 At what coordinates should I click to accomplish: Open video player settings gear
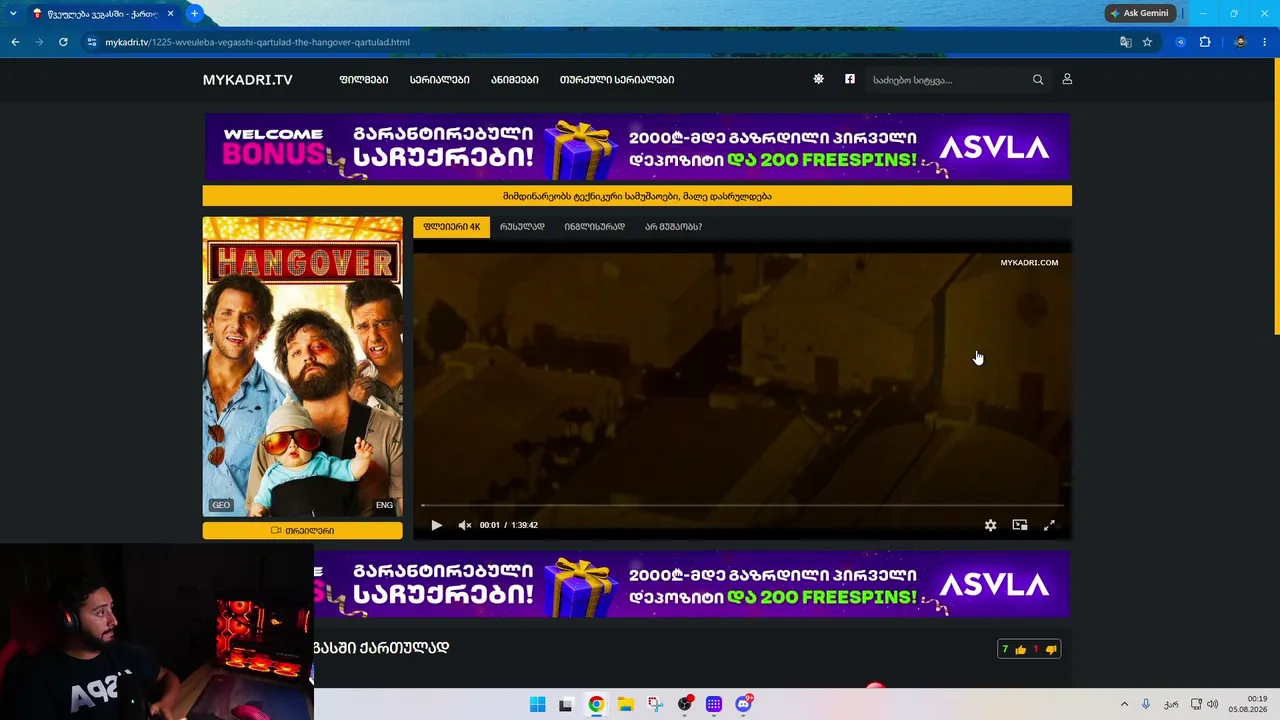[990, 525]
